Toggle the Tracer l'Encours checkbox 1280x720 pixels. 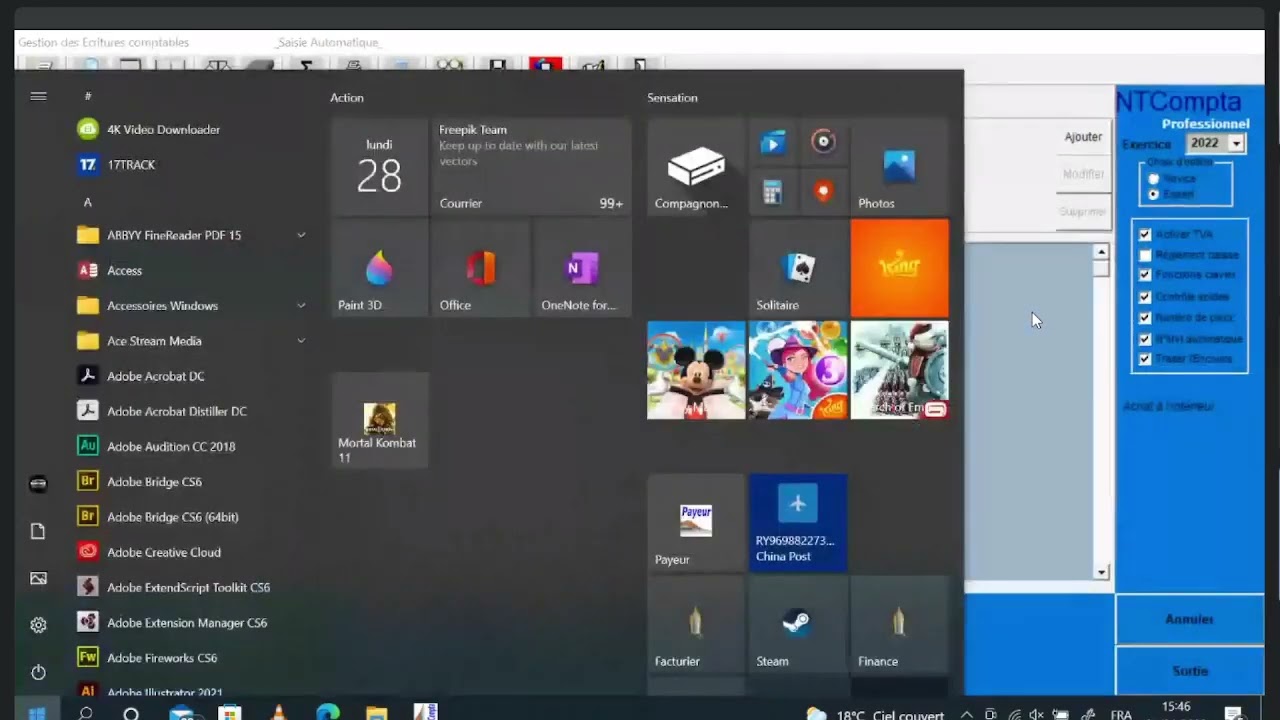coord(1145,359)
